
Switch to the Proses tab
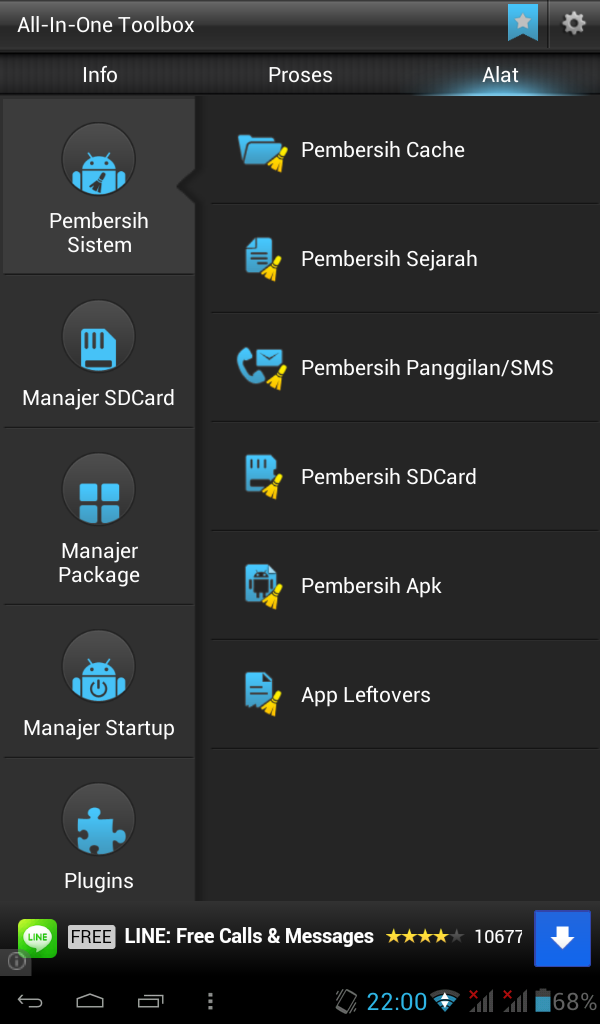point(300,74)
